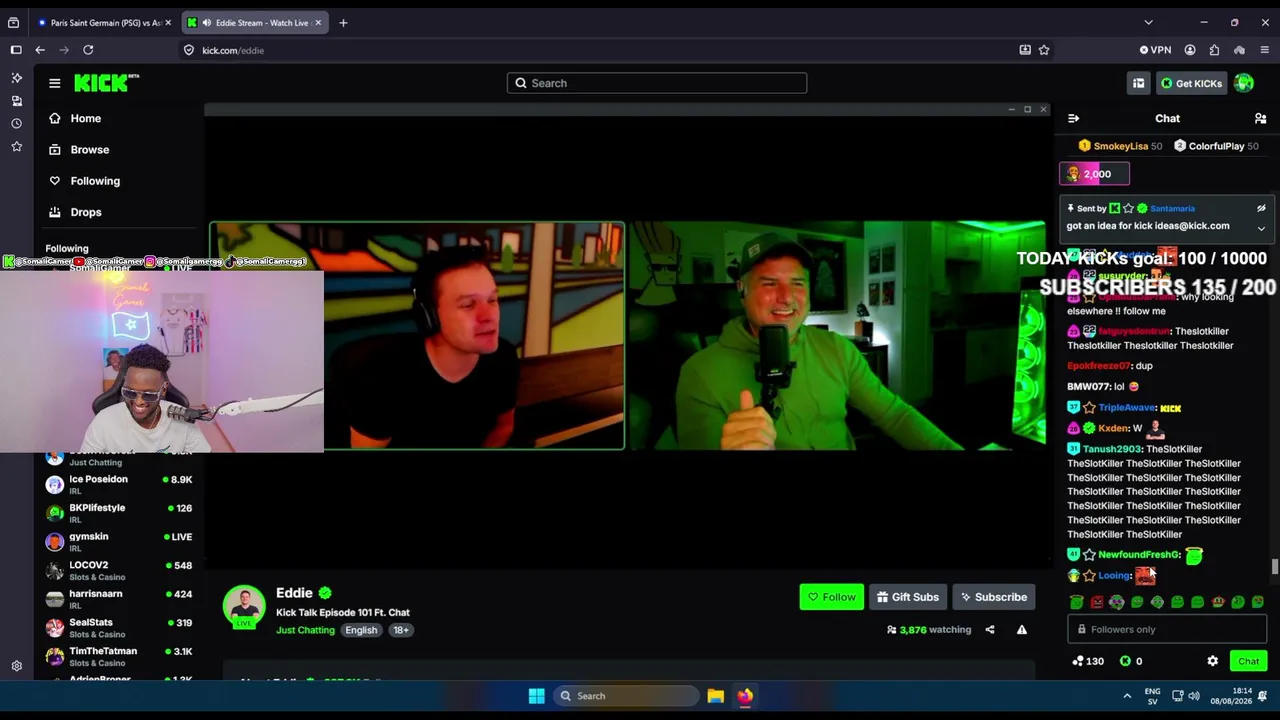1280x720 pixels.
Task: Click Eddie's profile avatar
Action: (x=244, y=606)
